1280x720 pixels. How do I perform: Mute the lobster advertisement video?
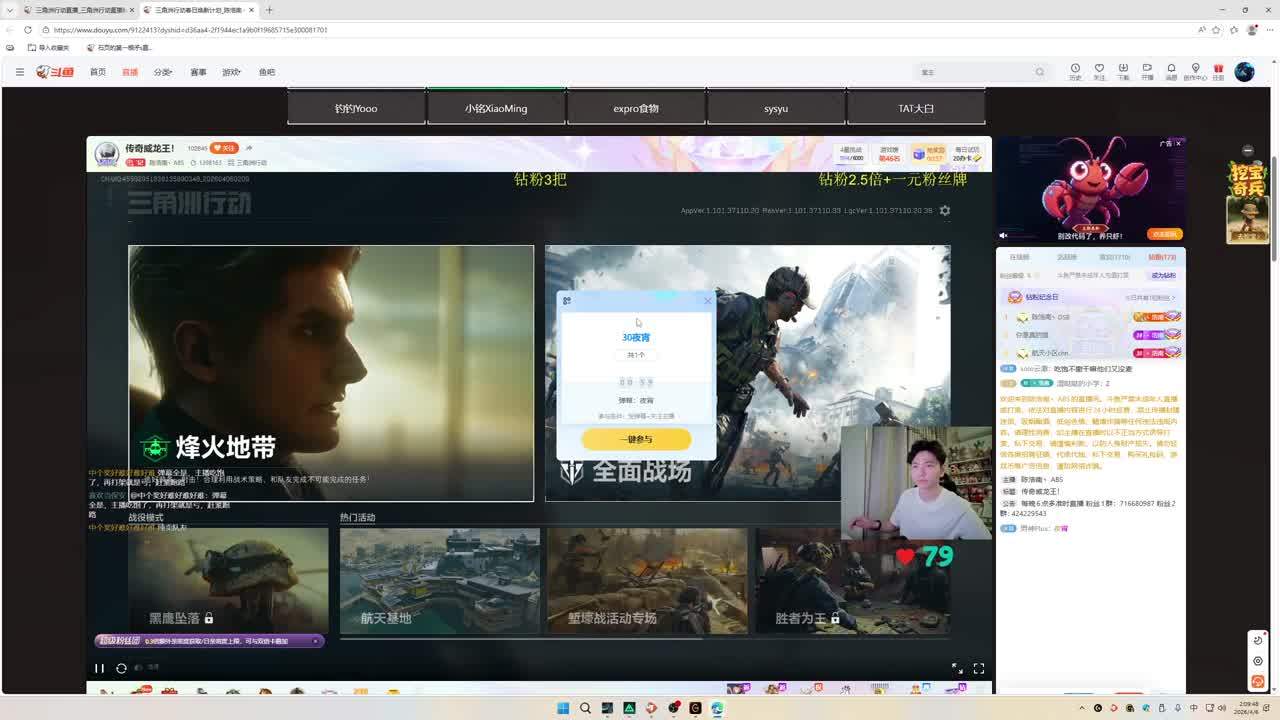click(x=1004, y=235)
